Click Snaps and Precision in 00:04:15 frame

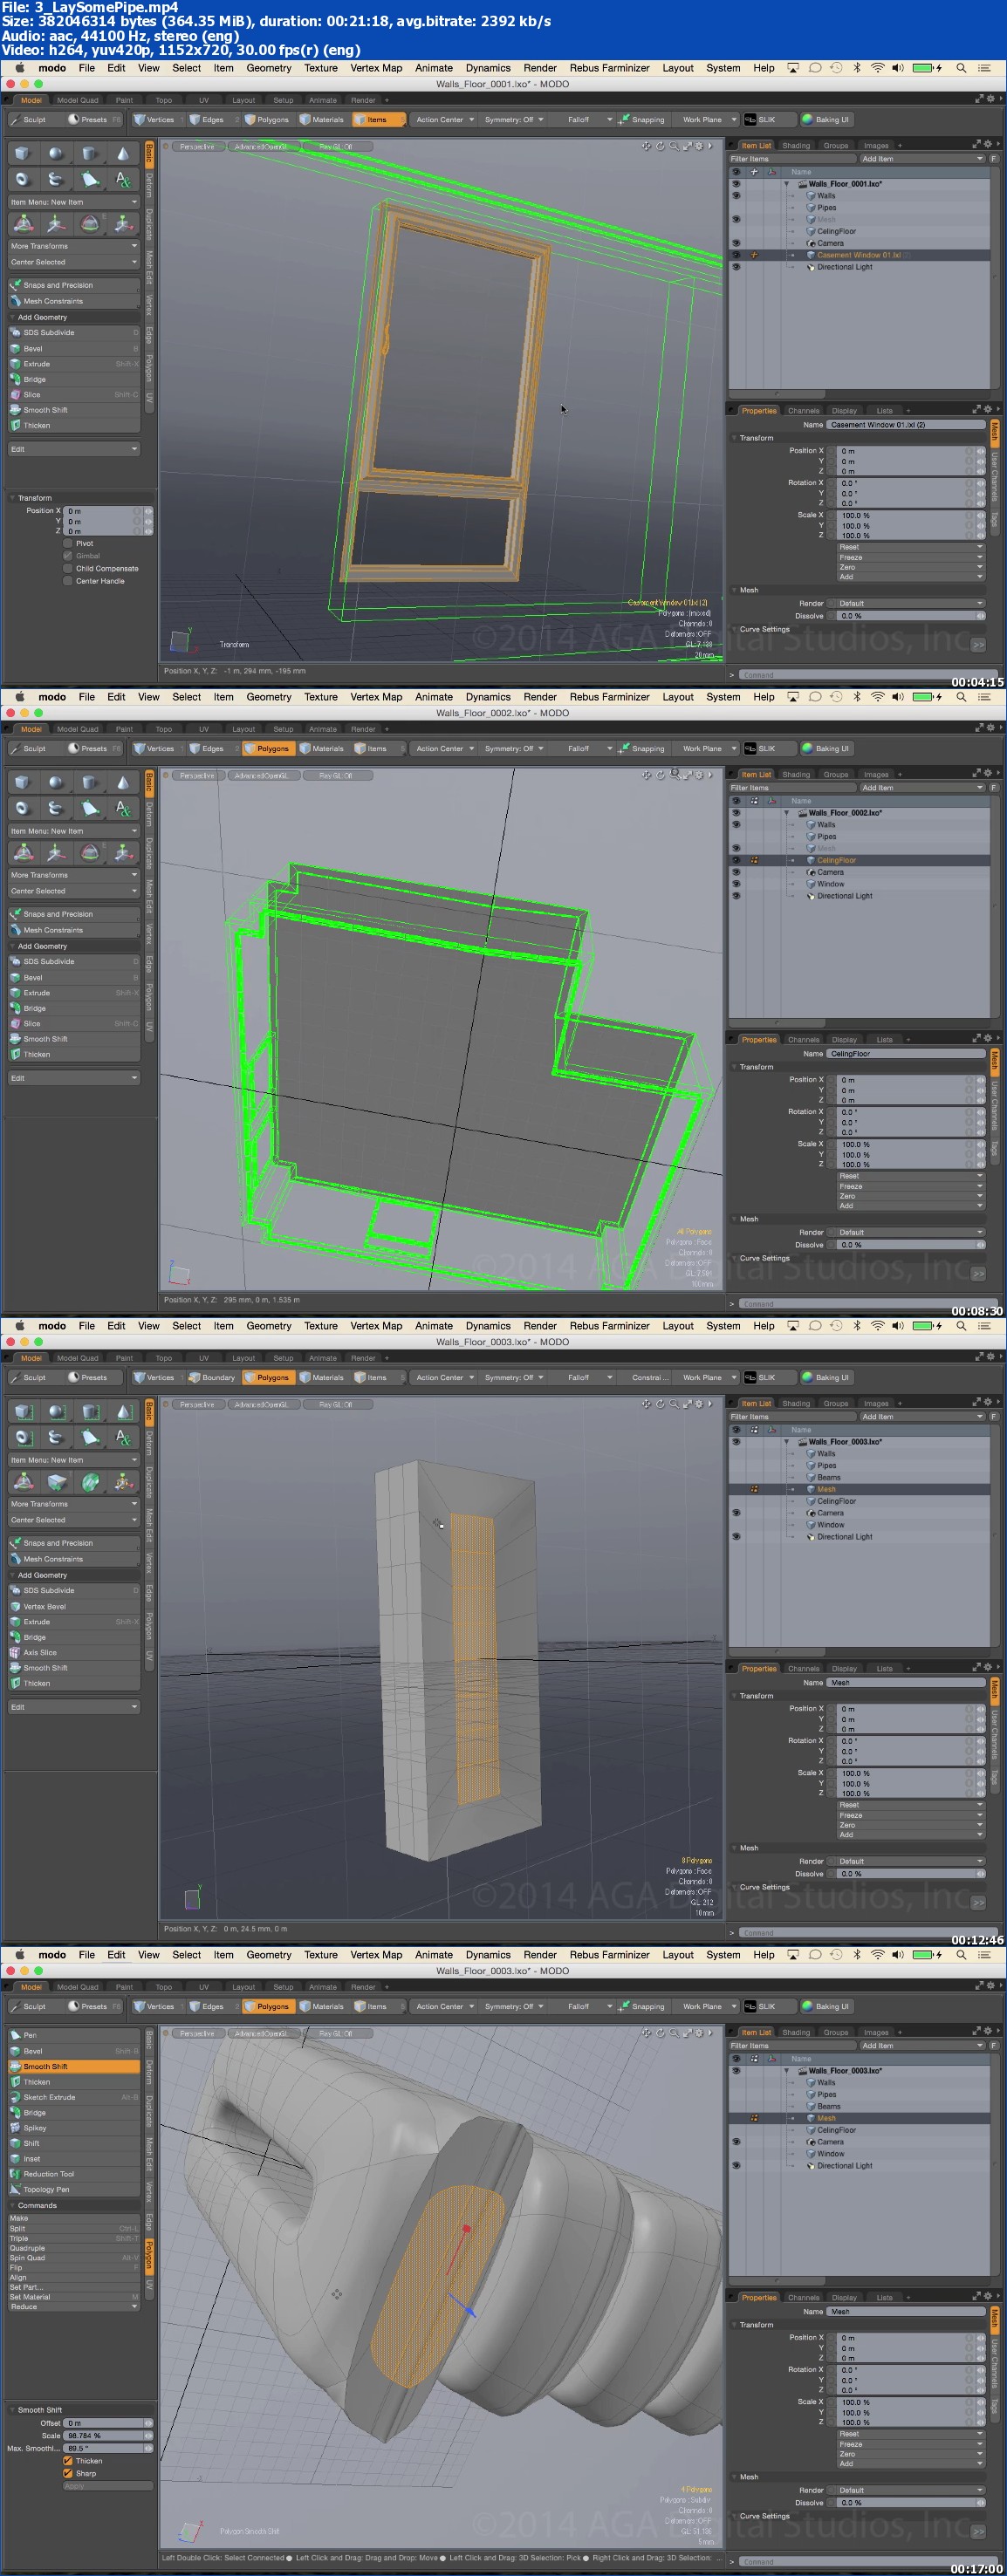[74, 285]
